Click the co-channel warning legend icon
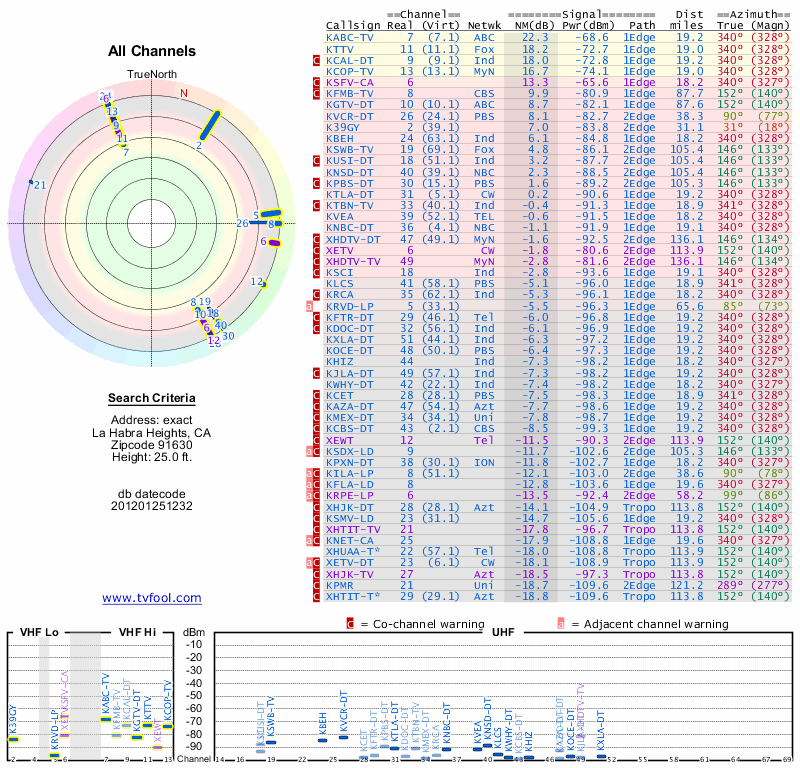The image size is (800, 768). (x=350, y=624)
